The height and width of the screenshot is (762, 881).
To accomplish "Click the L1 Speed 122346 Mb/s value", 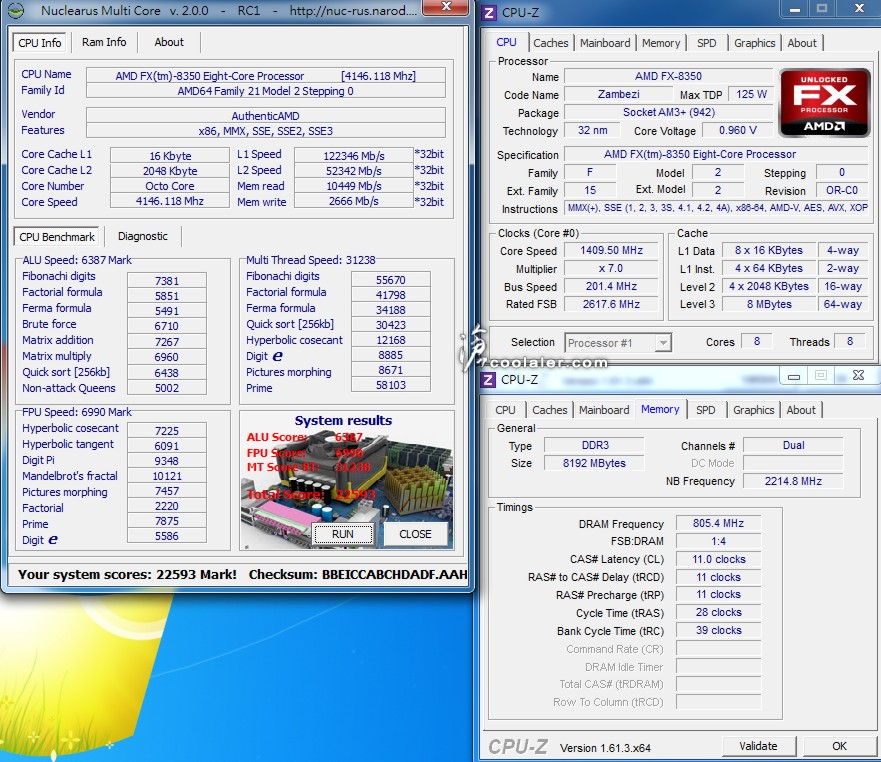I will point(353,156).
